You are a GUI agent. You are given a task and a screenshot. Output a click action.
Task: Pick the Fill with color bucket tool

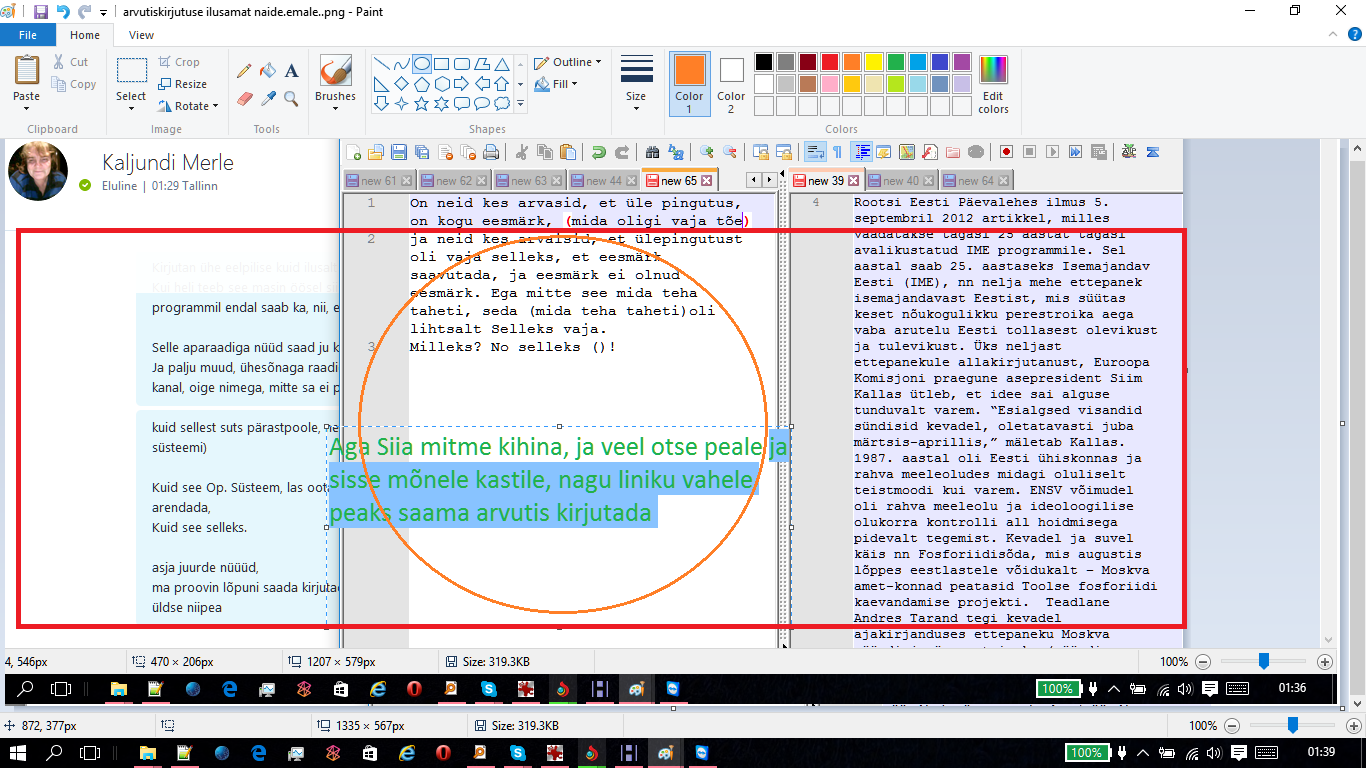pyautogui.click(x=267, y=71)
